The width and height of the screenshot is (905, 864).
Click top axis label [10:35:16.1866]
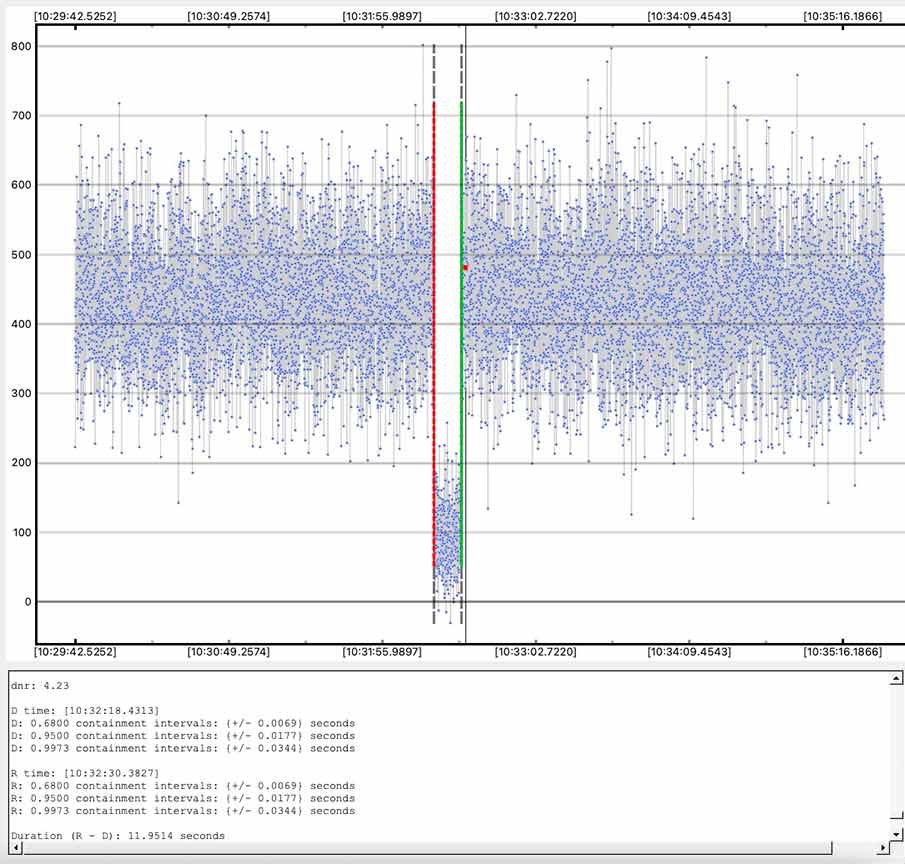pos(843,16)
